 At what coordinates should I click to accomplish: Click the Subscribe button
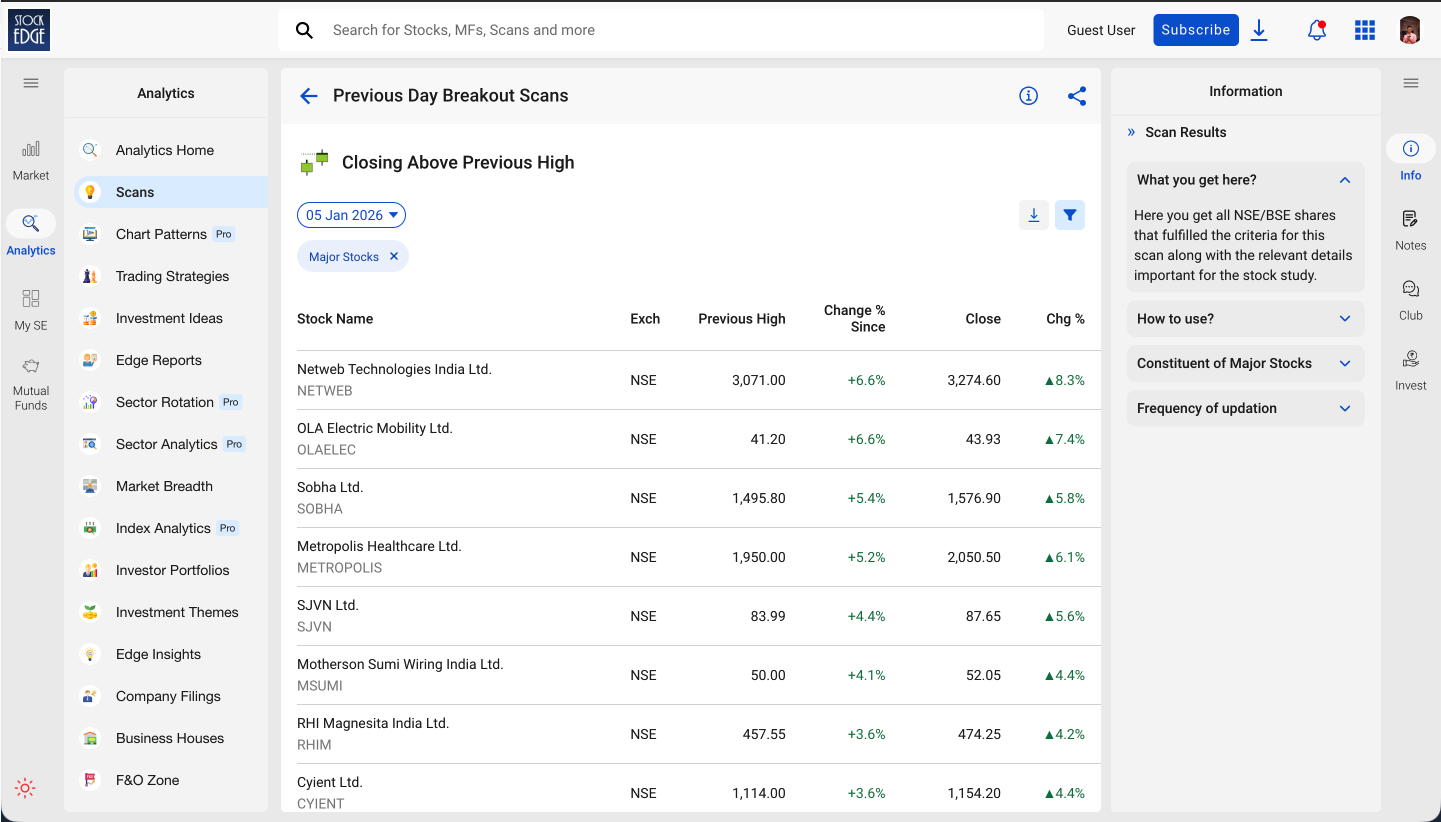[x=1195, y=30]
